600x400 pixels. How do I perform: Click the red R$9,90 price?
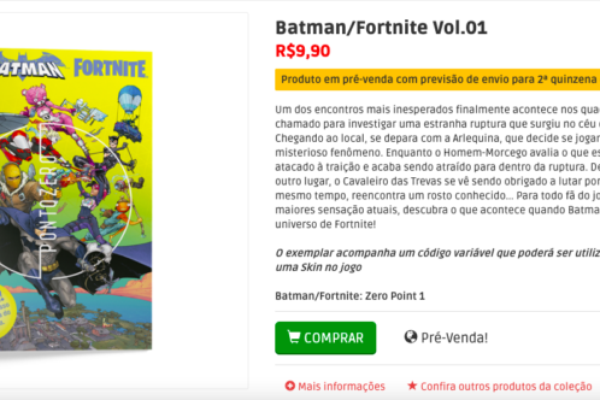(303, 51)
